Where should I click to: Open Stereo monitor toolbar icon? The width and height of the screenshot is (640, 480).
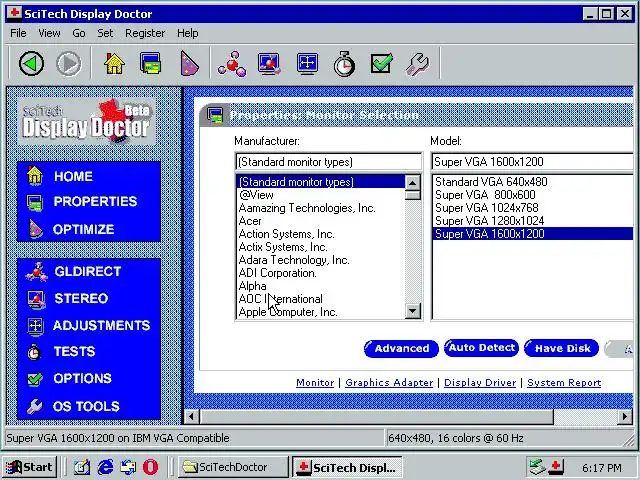(x=269, y=63)
